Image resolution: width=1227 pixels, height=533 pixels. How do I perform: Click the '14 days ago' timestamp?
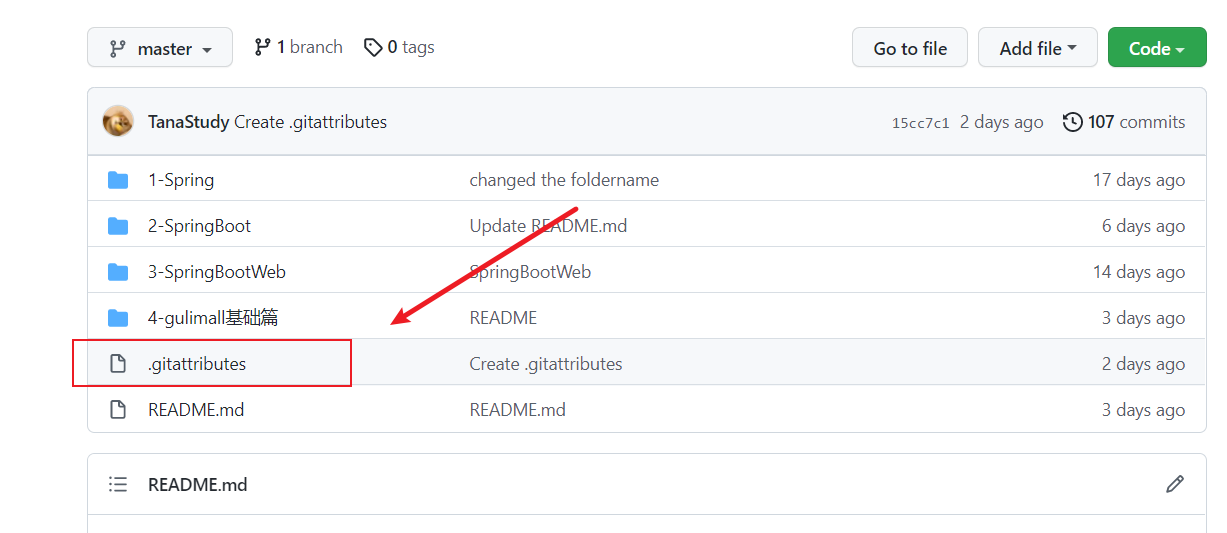click(x=1139, y=272)
